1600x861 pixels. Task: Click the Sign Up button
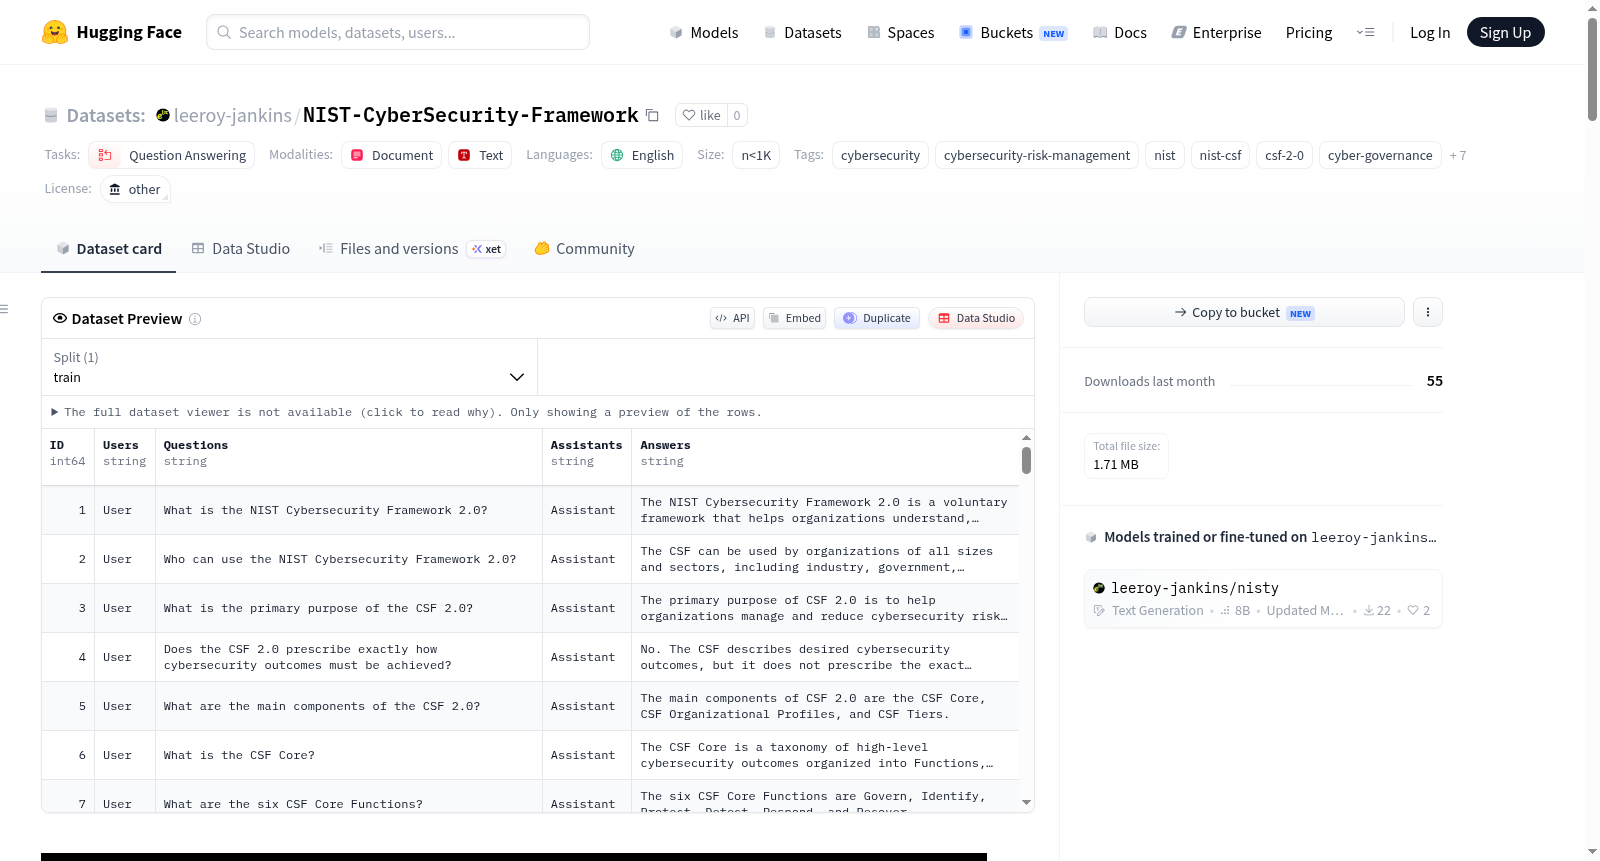(x=1505, y=32)
